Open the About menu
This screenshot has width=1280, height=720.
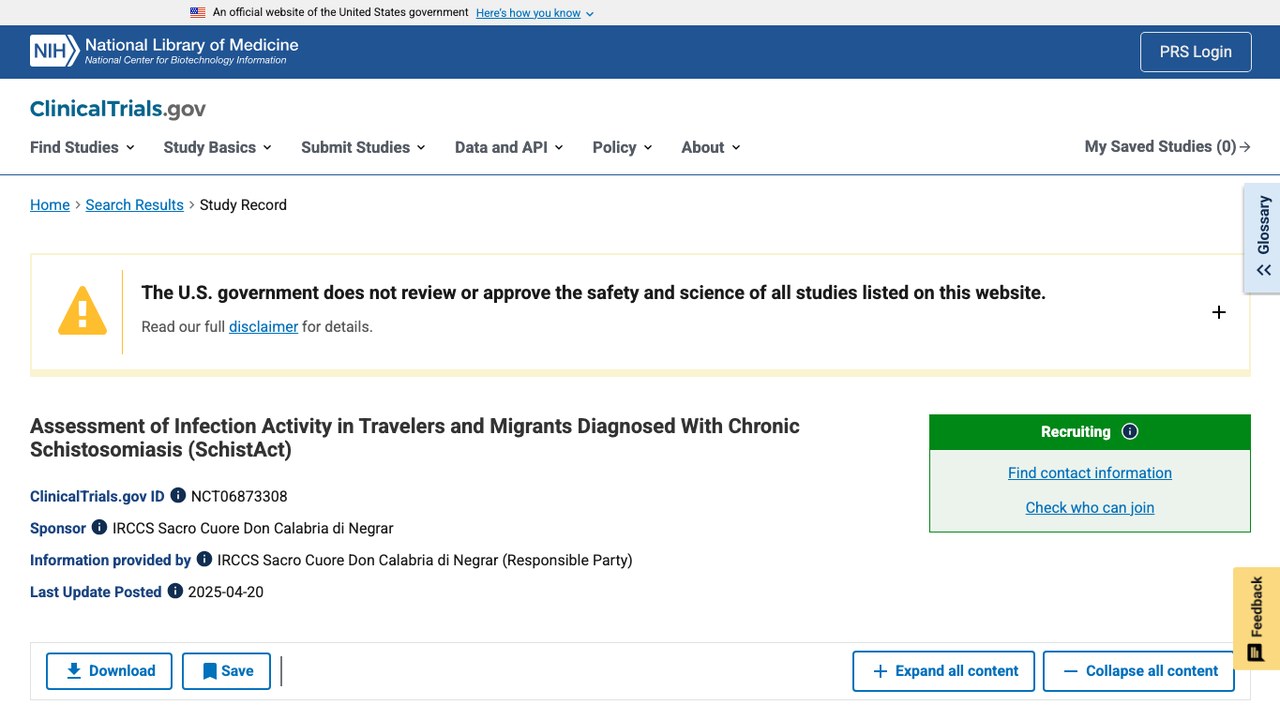click(711, 147)
